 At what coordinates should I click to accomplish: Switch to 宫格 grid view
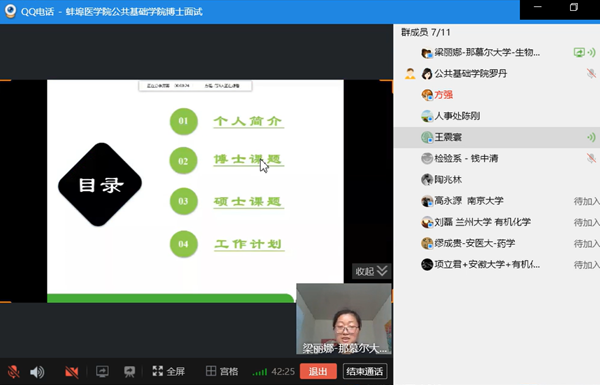point(222,371)
